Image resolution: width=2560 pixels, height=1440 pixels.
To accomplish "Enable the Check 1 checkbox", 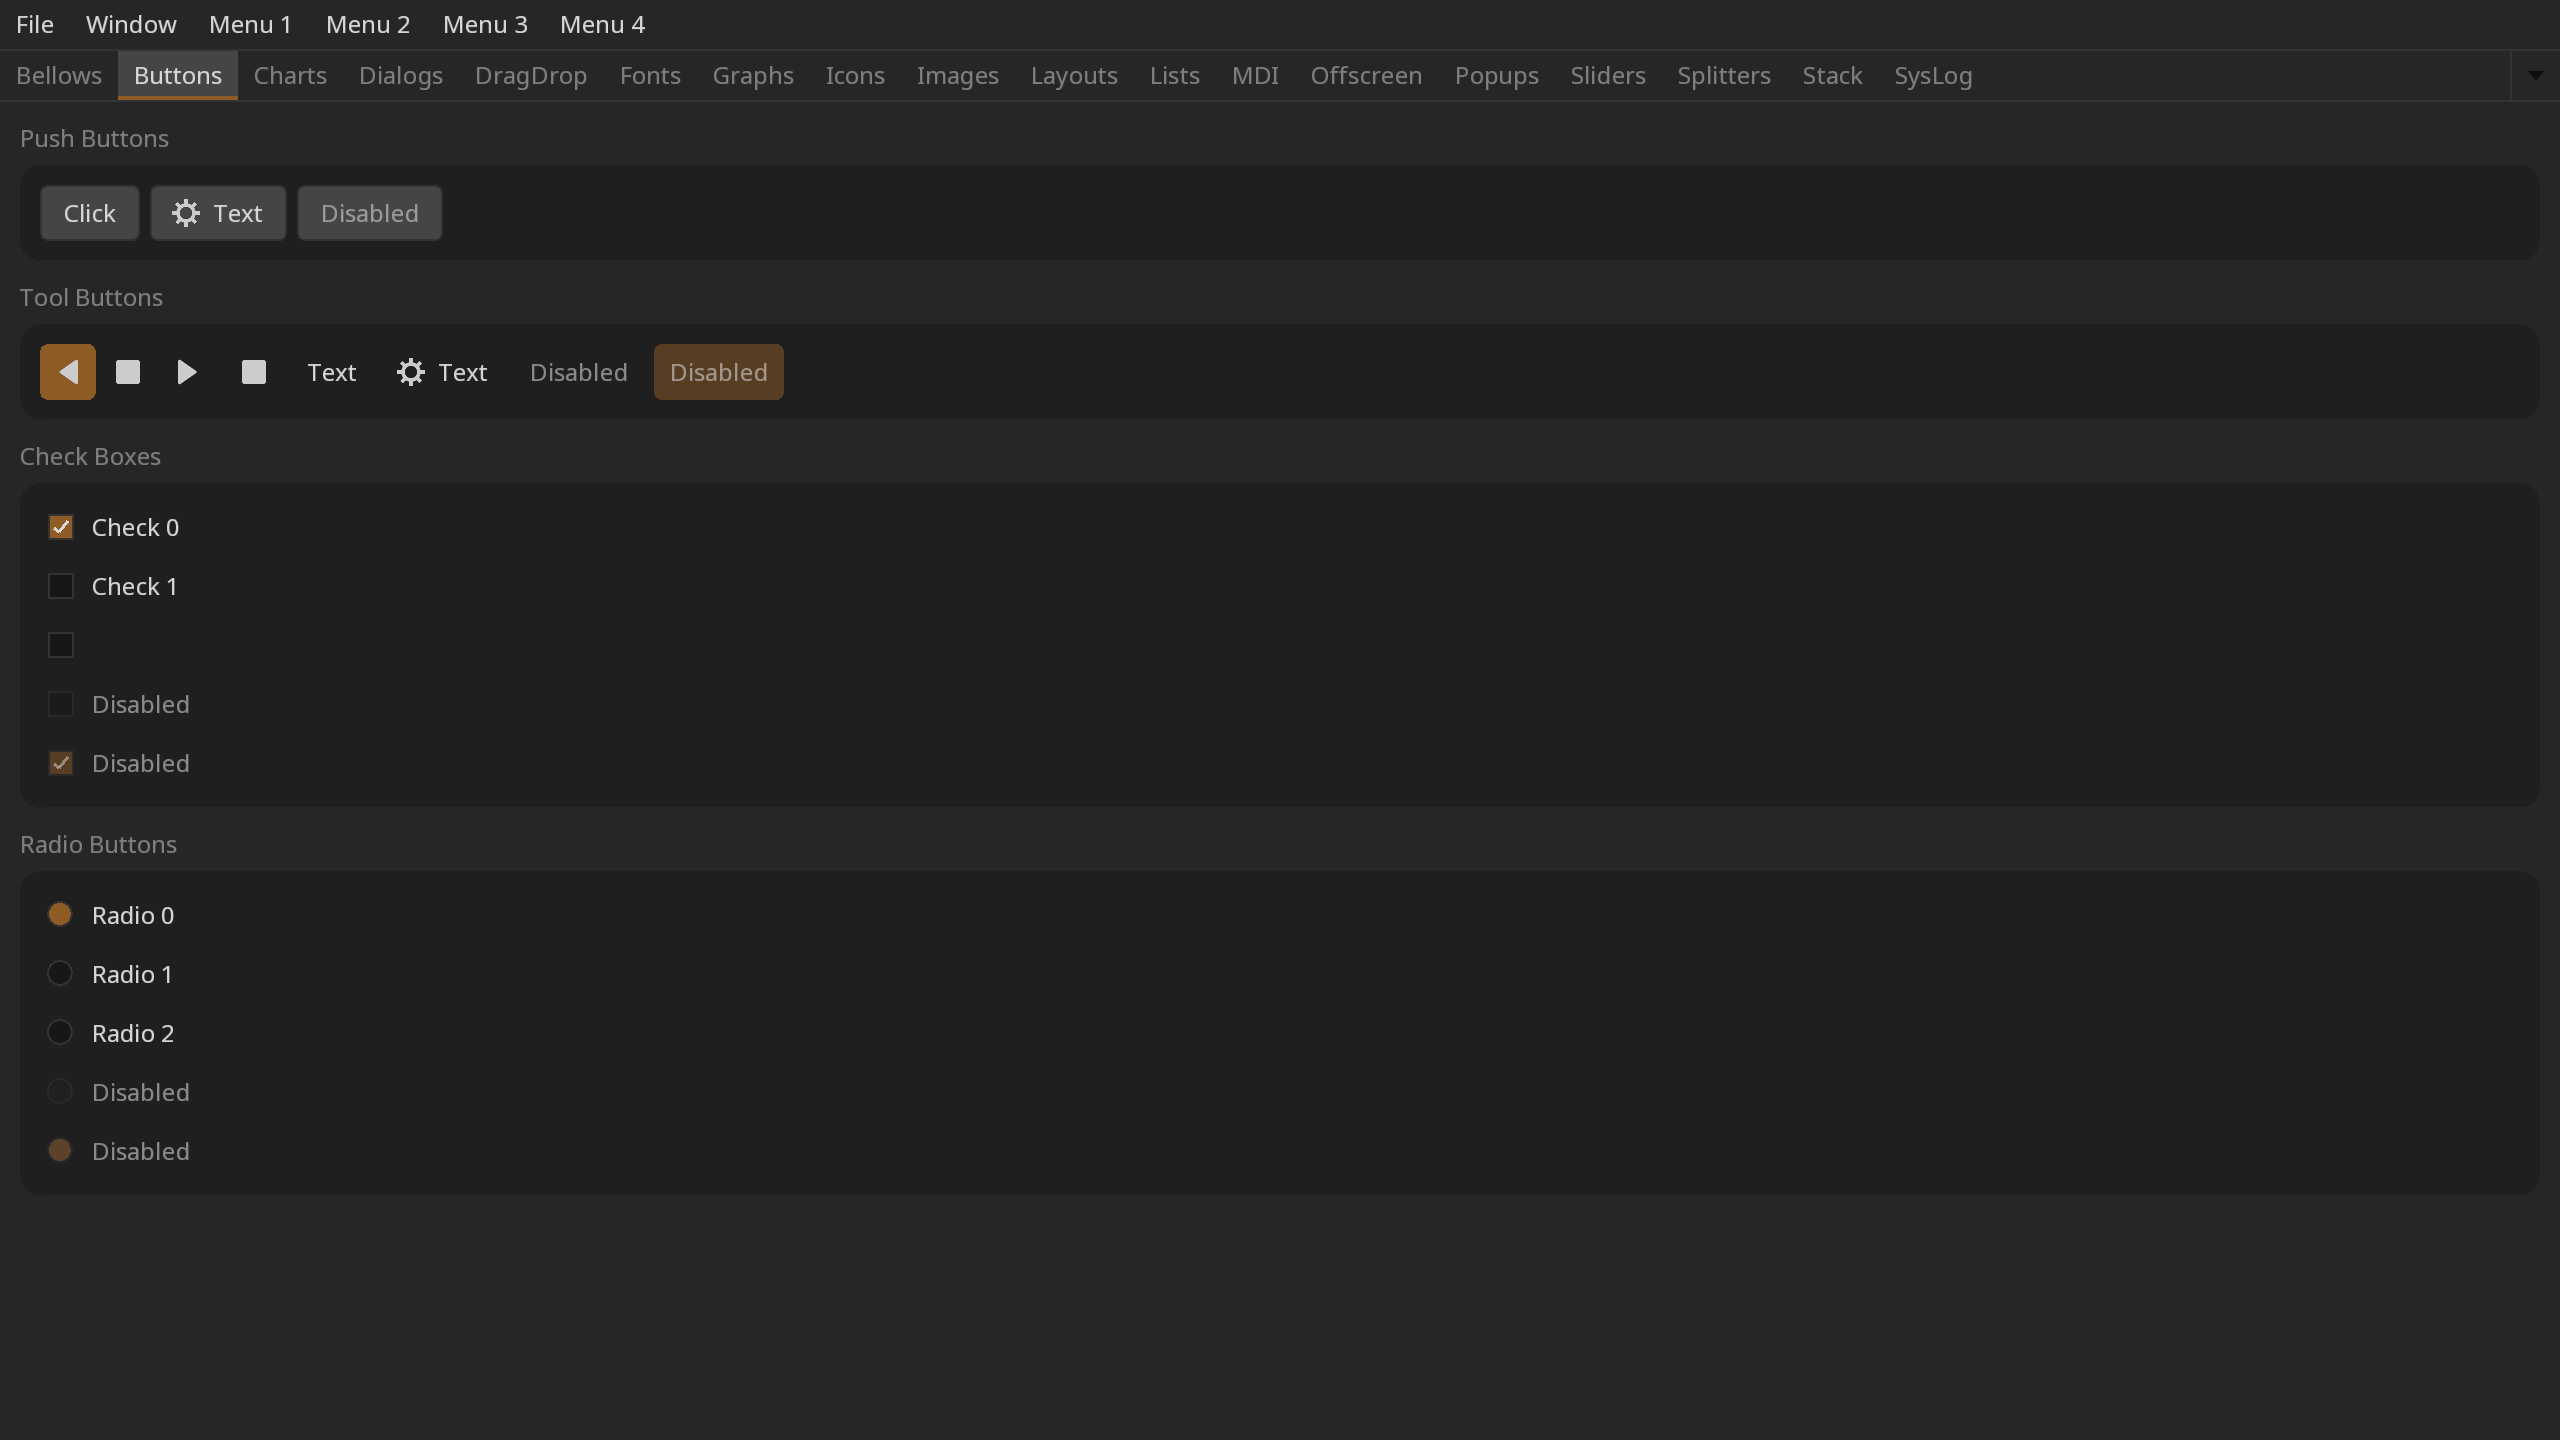I will click(x=61, y=586).
